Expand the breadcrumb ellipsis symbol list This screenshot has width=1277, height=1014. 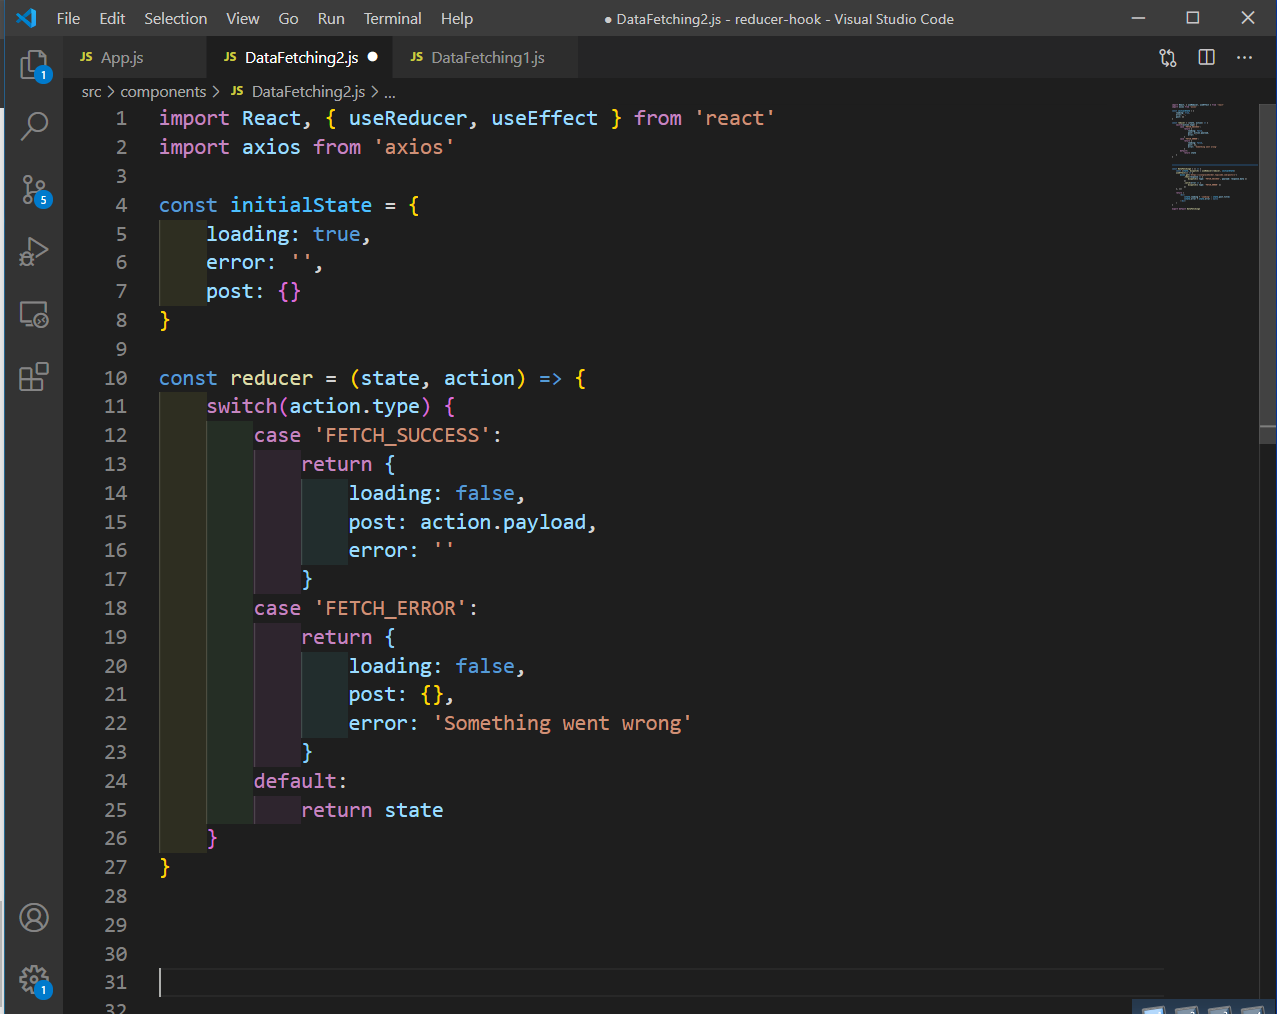pos(390,92)
